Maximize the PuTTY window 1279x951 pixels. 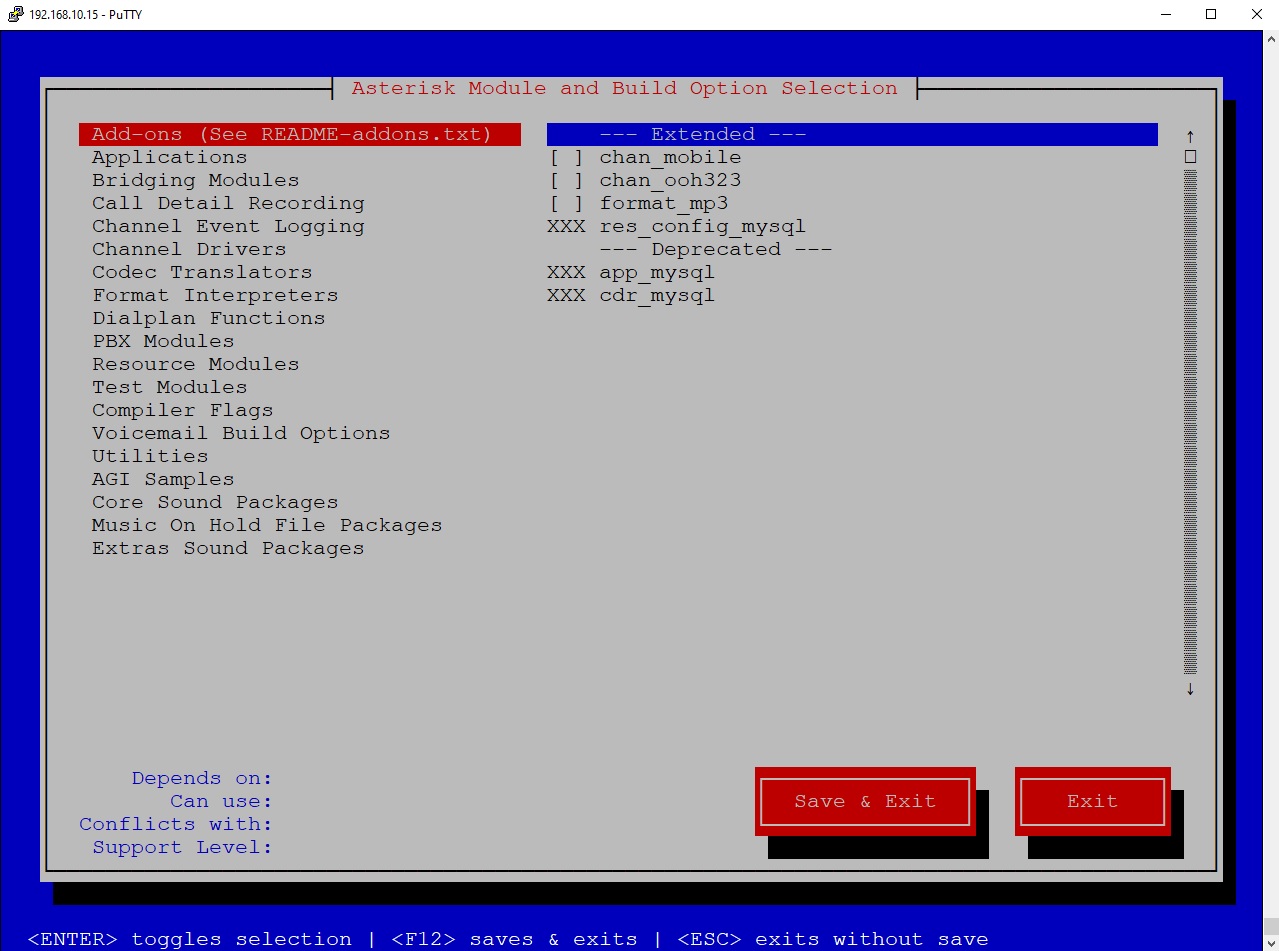pos(1211,14)
